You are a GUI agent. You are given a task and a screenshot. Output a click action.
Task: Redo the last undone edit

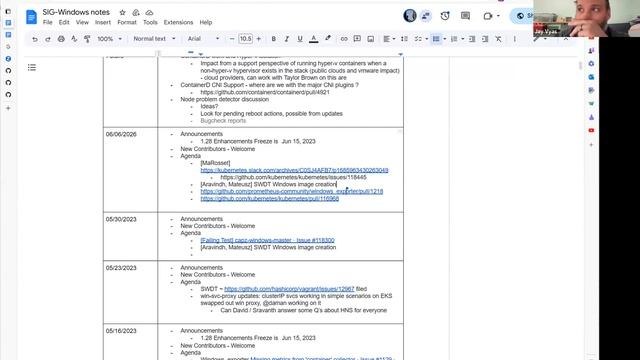coord(48,39)
